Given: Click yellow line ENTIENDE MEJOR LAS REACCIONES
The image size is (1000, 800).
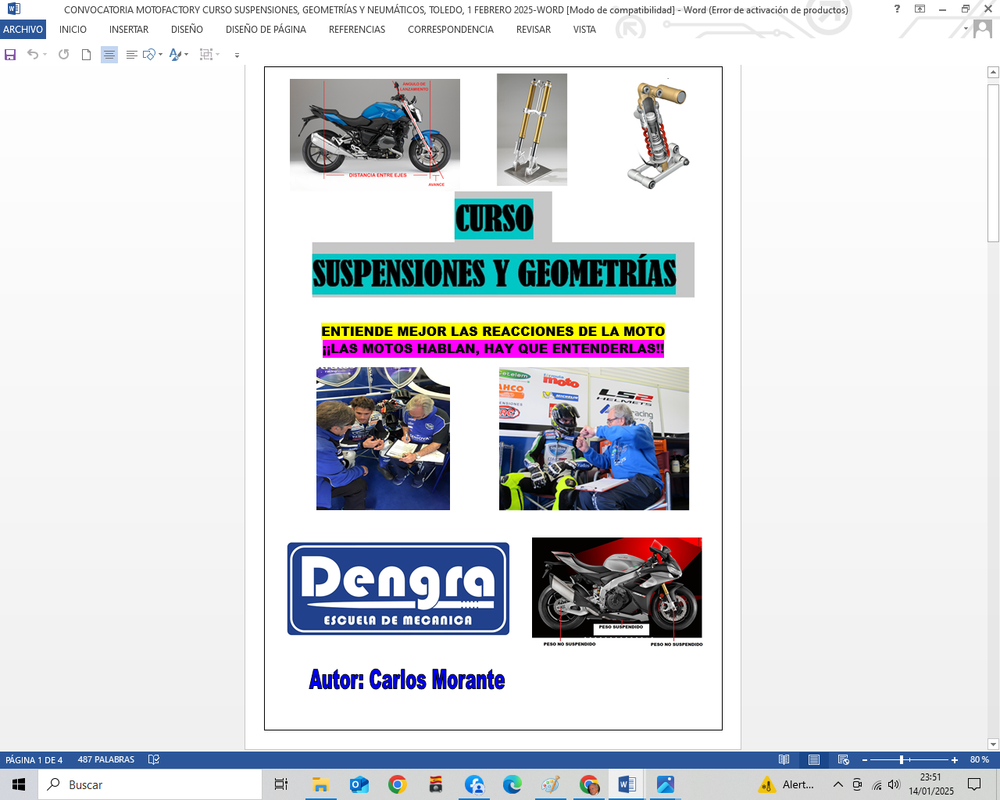Looking at the screenshot, I should (x=493, y=331).
